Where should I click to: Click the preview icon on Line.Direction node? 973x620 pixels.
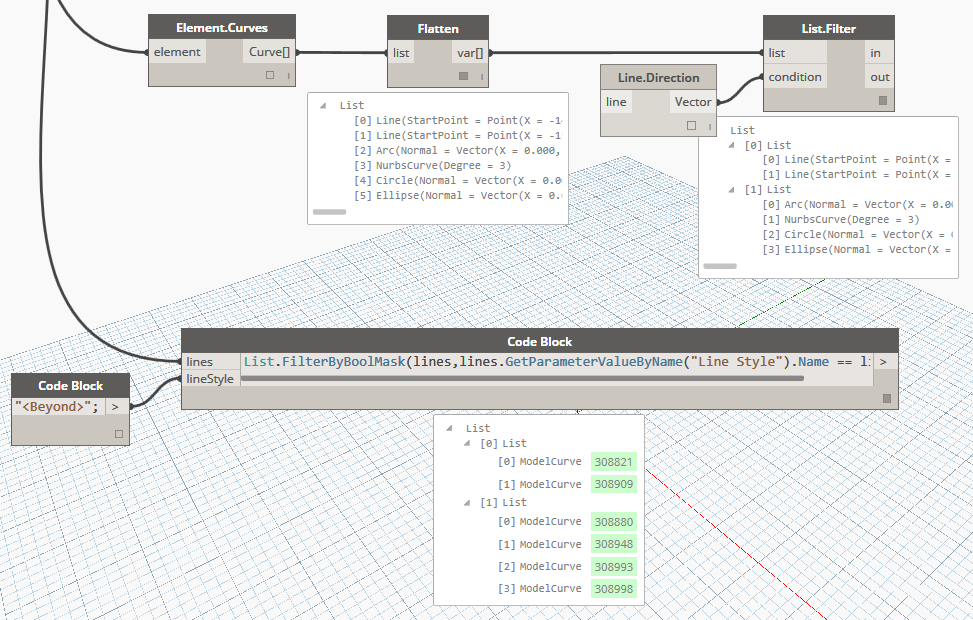691,126
